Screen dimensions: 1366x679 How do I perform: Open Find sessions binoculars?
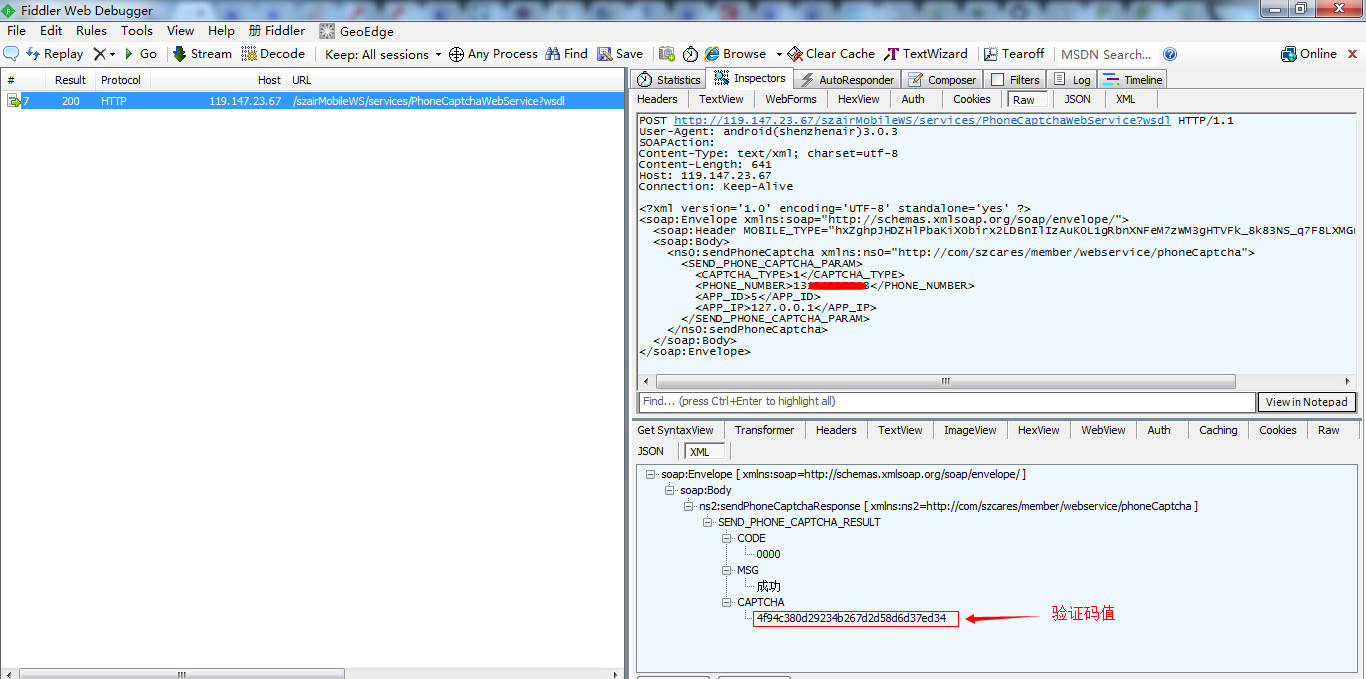(x=566, y=54)
